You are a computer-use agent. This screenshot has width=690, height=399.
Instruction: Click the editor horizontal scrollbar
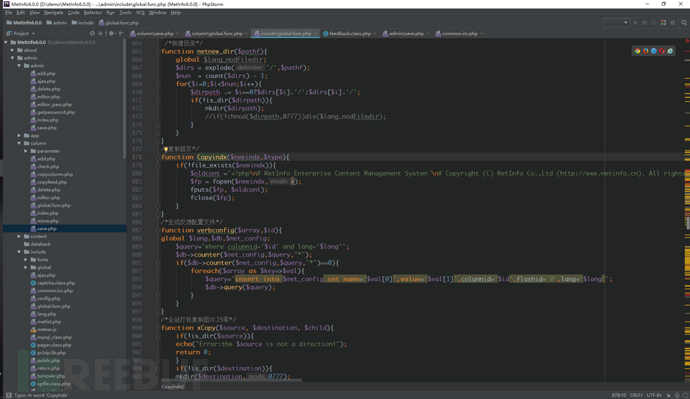coord(231,380)
